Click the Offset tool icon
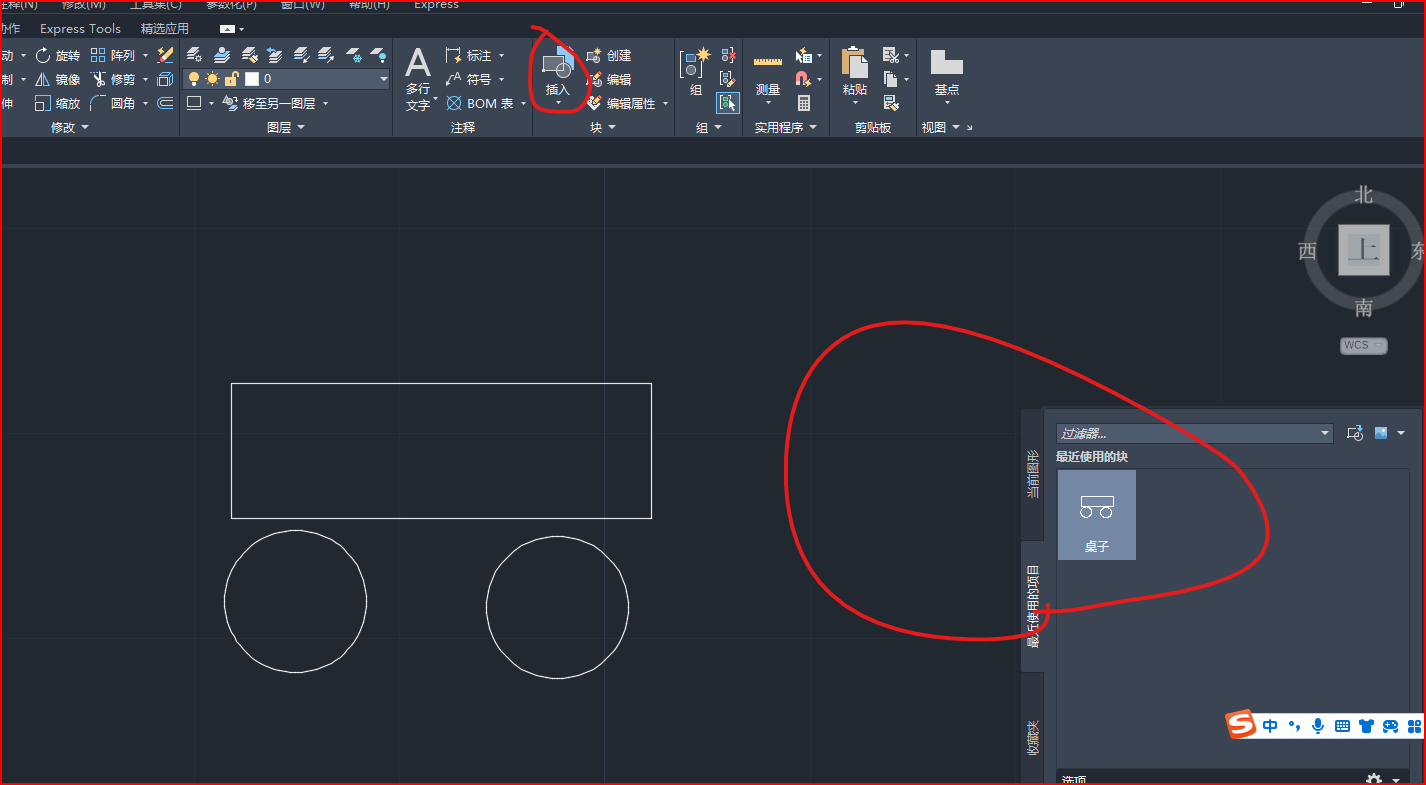 point(166,103)
